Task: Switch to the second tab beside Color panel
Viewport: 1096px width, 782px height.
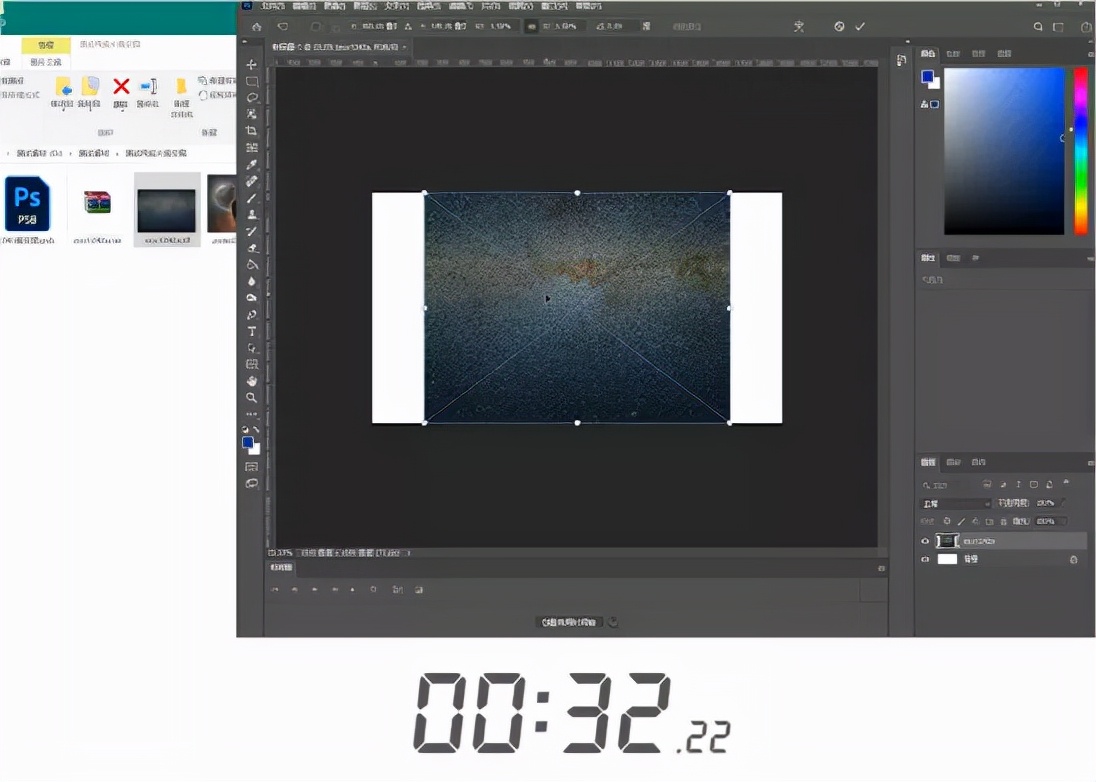Action: click(953, 53)
